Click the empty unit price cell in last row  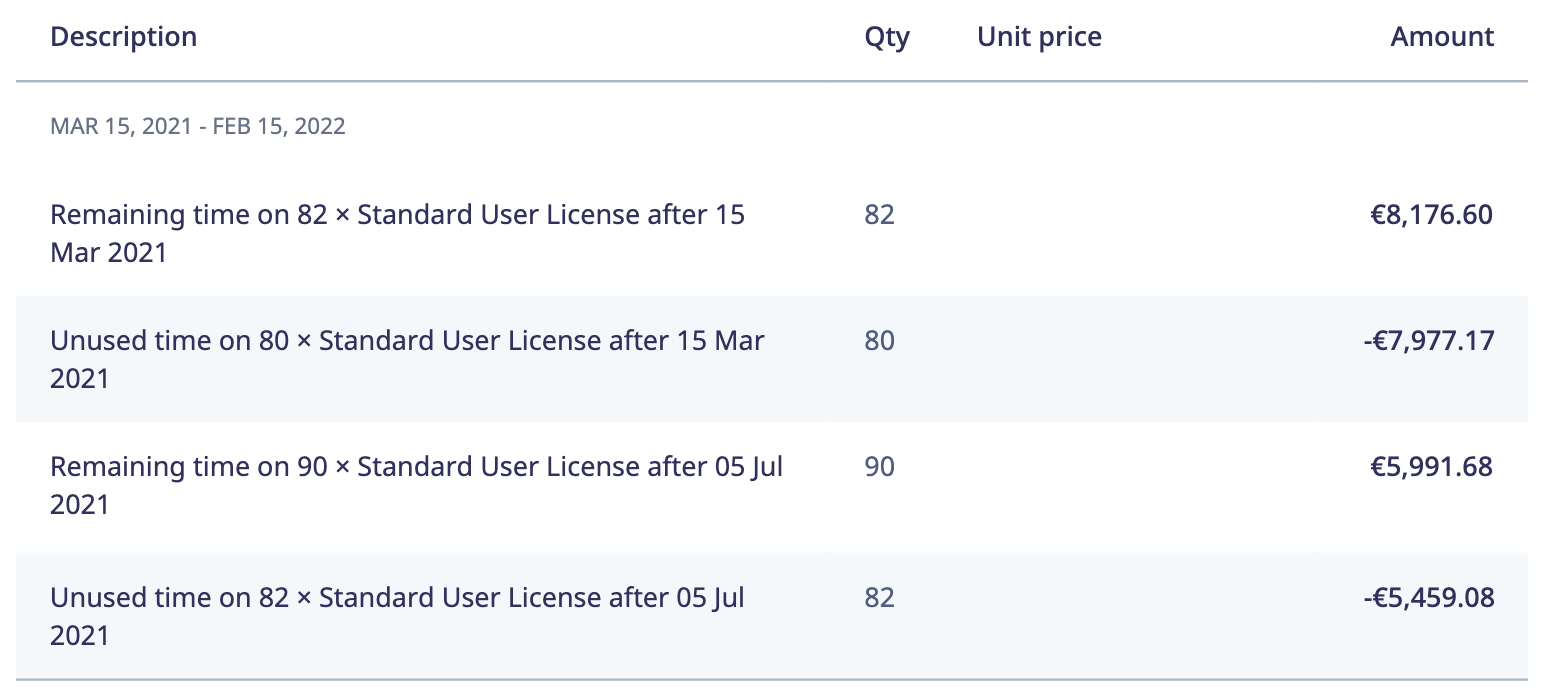(1100, 616)
